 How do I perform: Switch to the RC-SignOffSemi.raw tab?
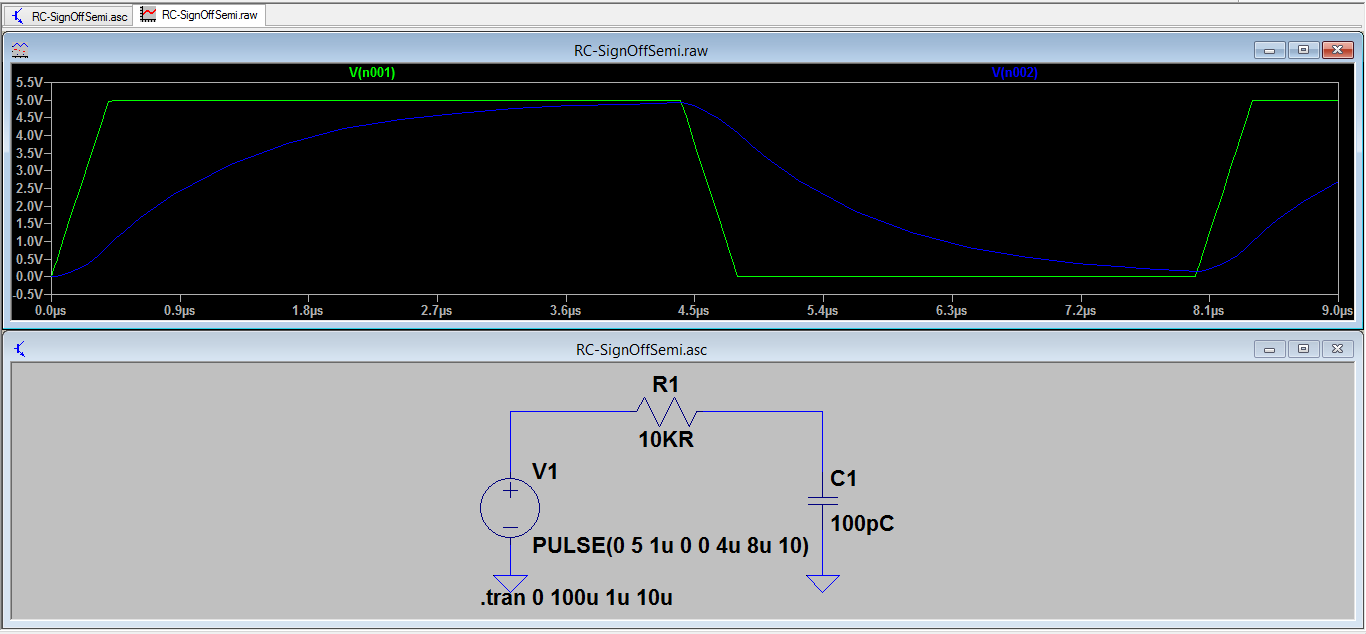click(200, 15)
